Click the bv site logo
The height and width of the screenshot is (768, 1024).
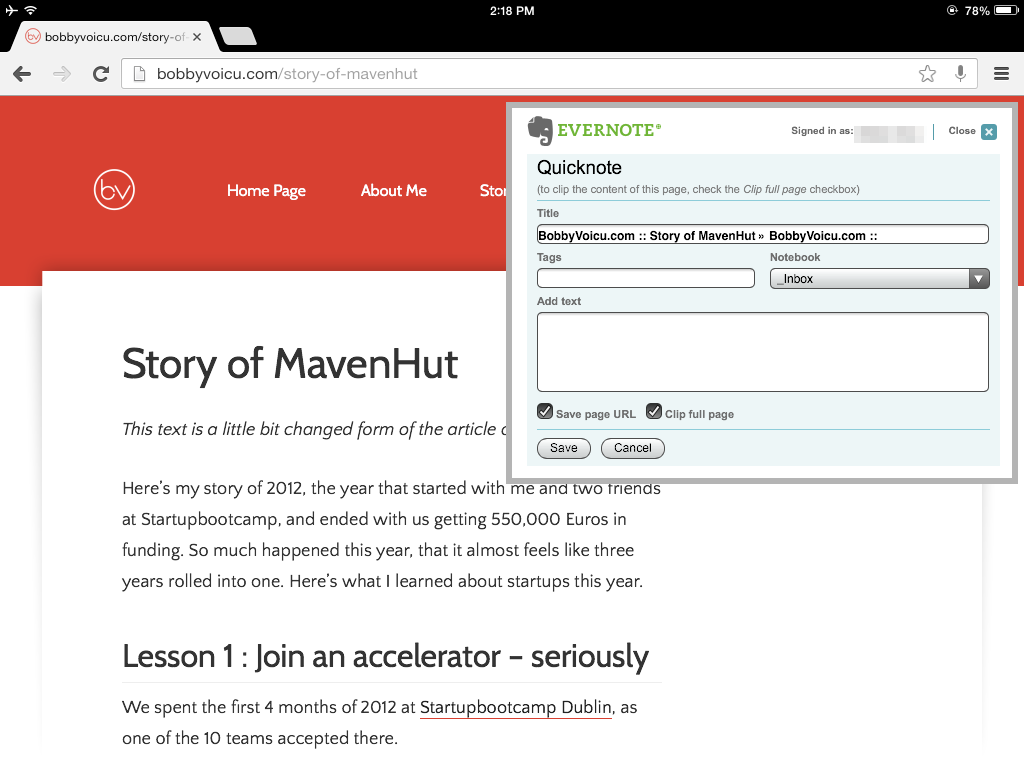(x=114, y=190)
